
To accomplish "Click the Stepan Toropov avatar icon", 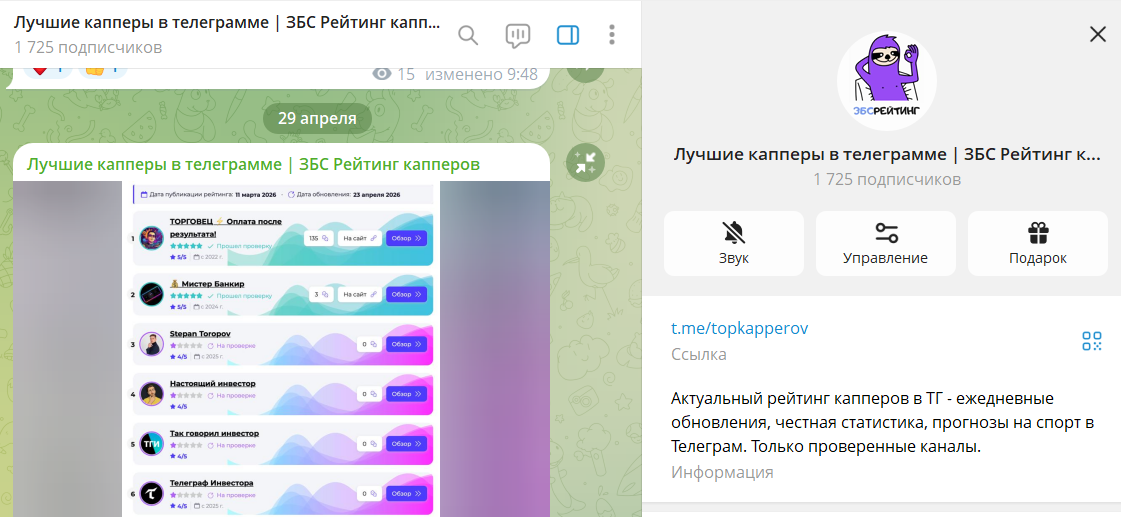I will pyautogui.click(x=152, y=344).
